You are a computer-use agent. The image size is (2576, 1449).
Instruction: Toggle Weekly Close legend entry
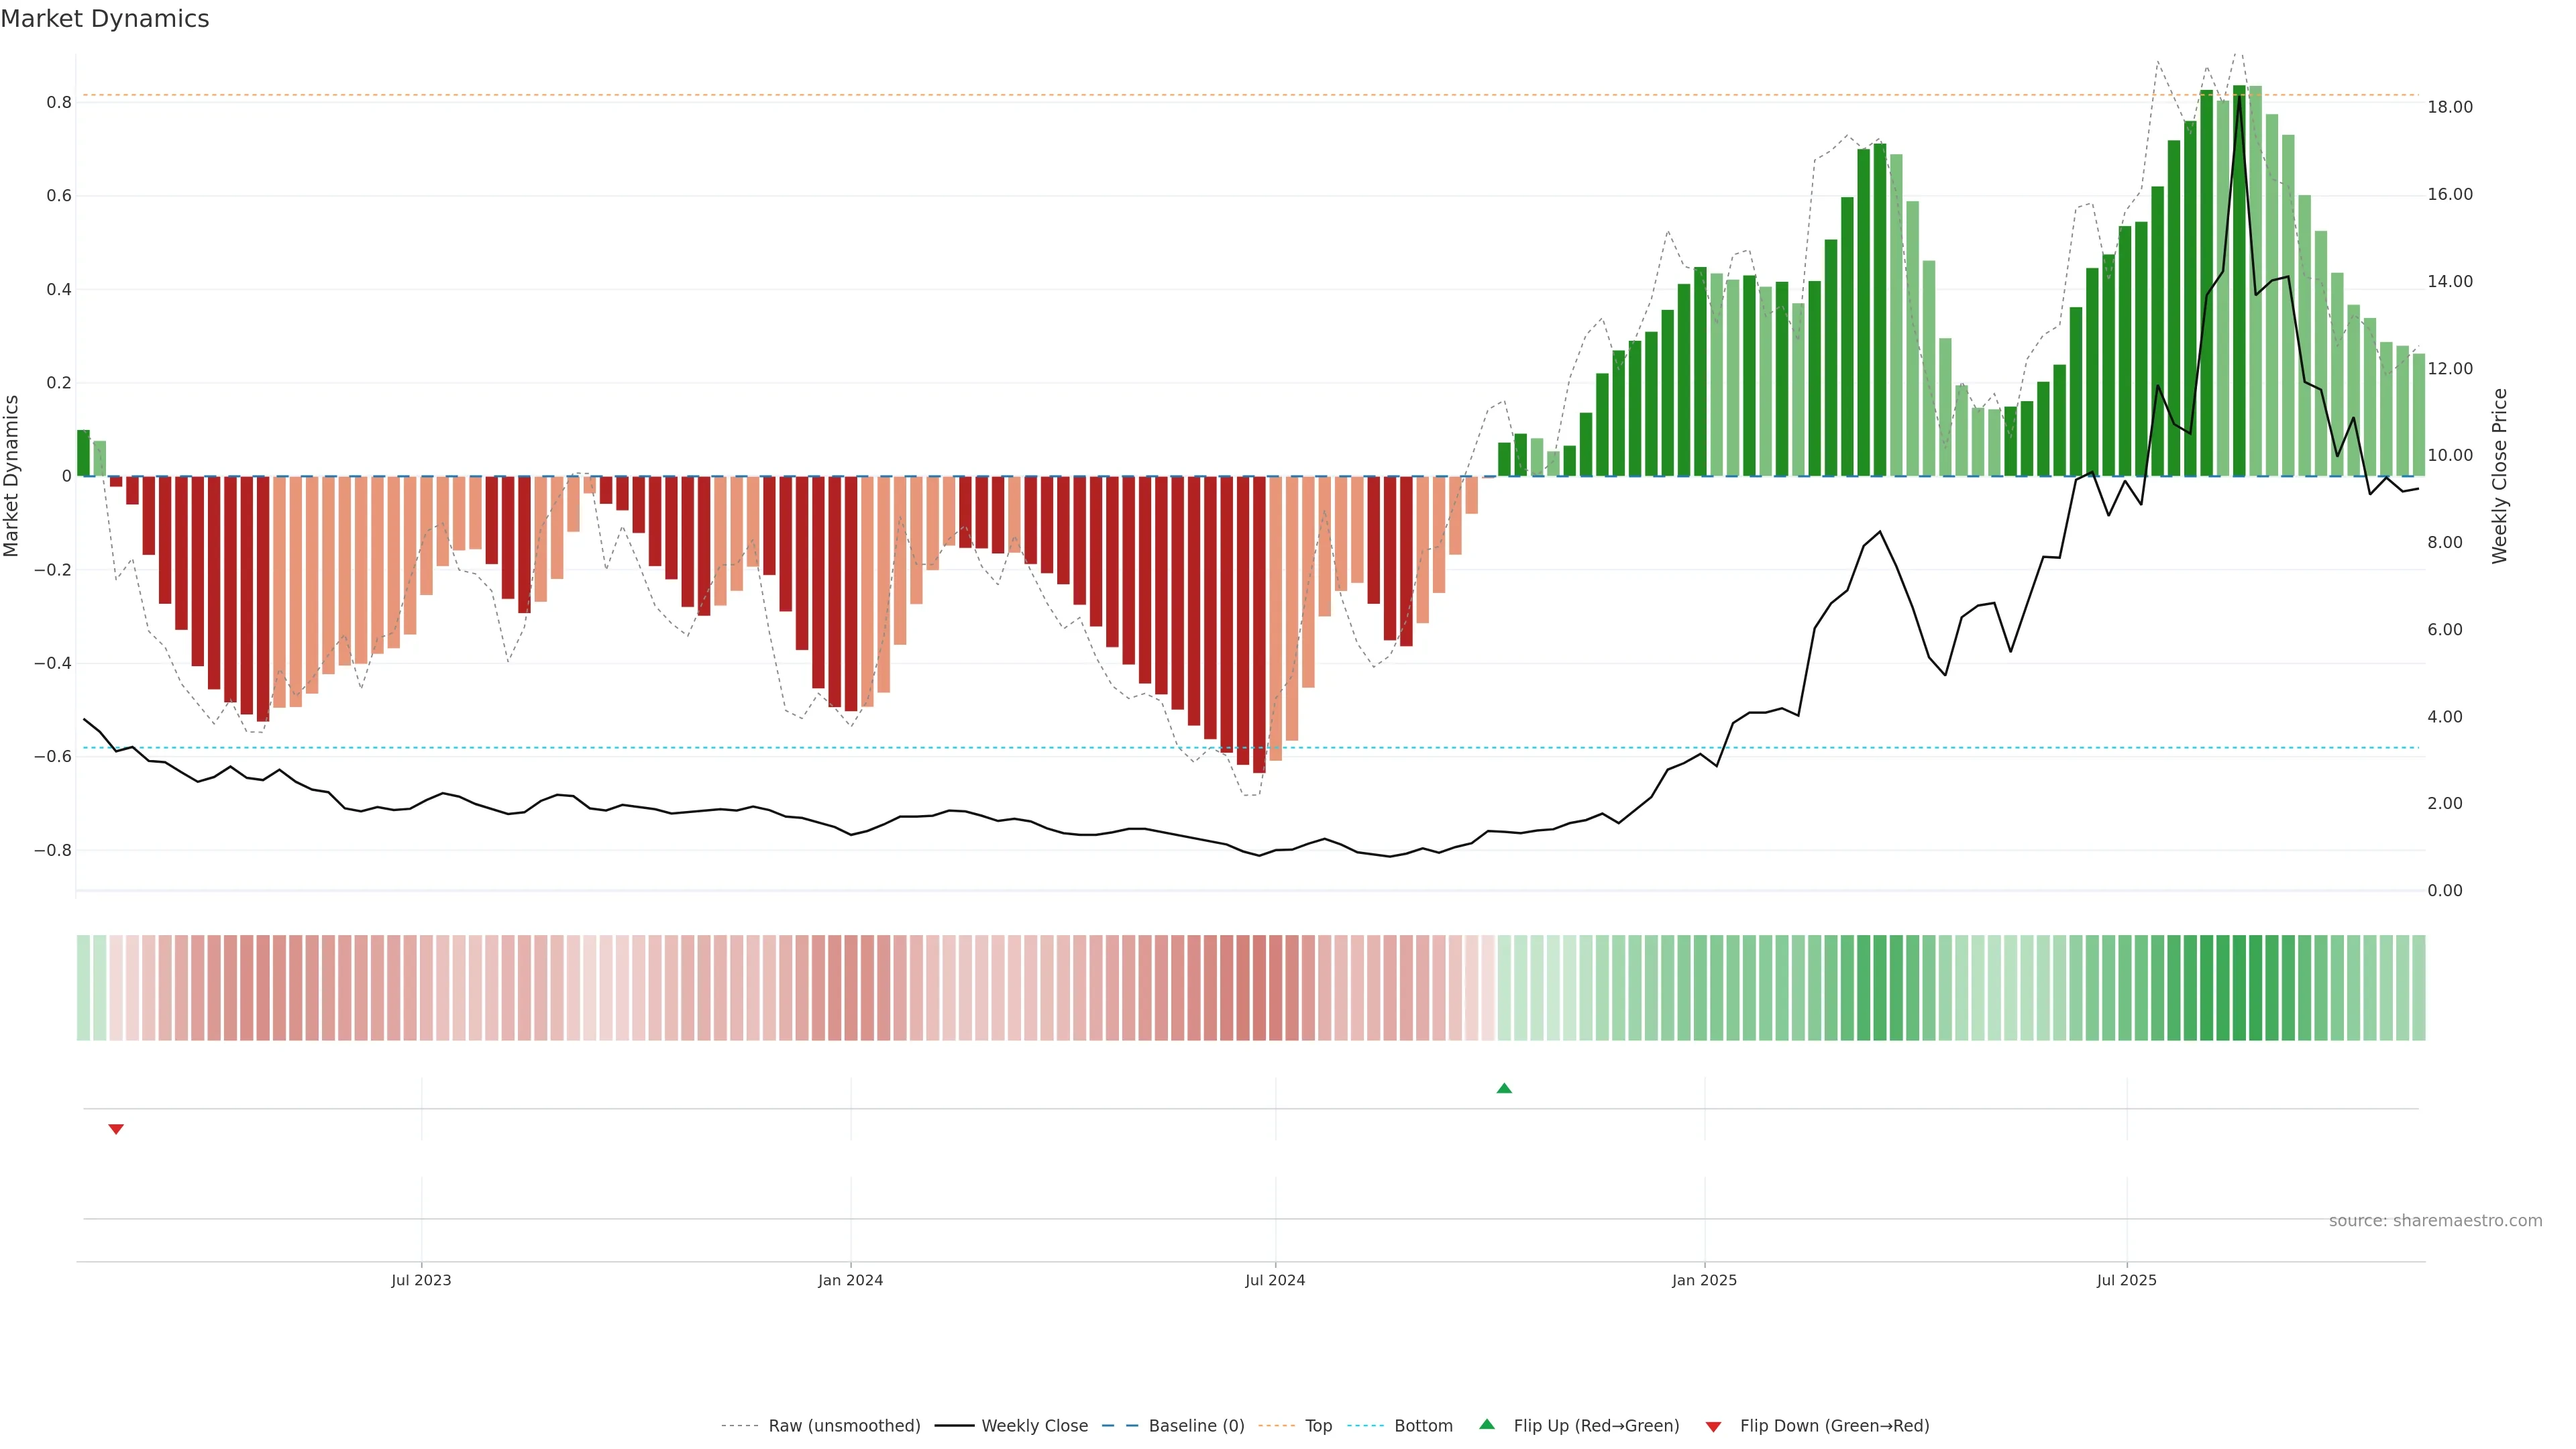[1034, 1425]
